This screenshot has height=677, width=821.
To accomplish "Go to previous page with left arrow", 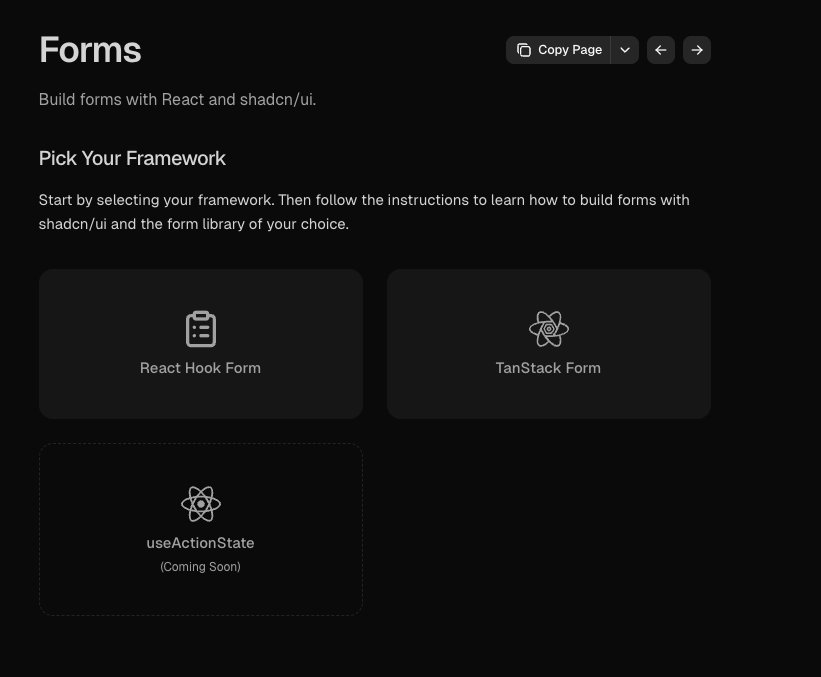I will tap(661, 50).
